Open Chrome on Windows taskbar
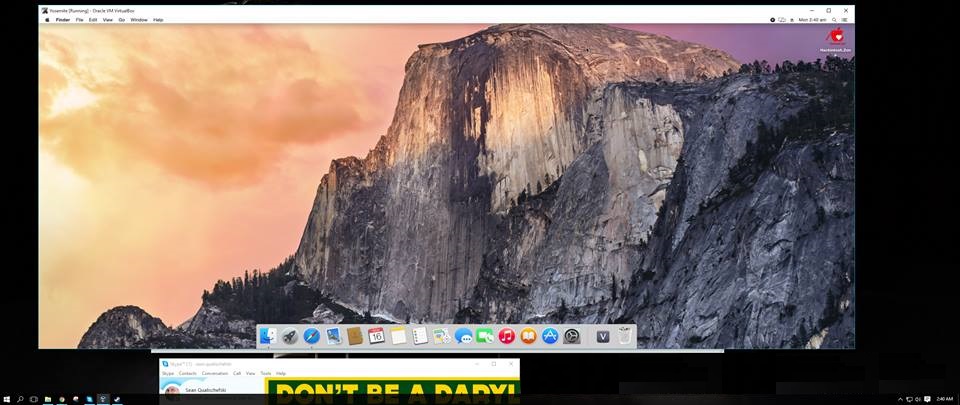The image size is (960, 405). point(62,399)
